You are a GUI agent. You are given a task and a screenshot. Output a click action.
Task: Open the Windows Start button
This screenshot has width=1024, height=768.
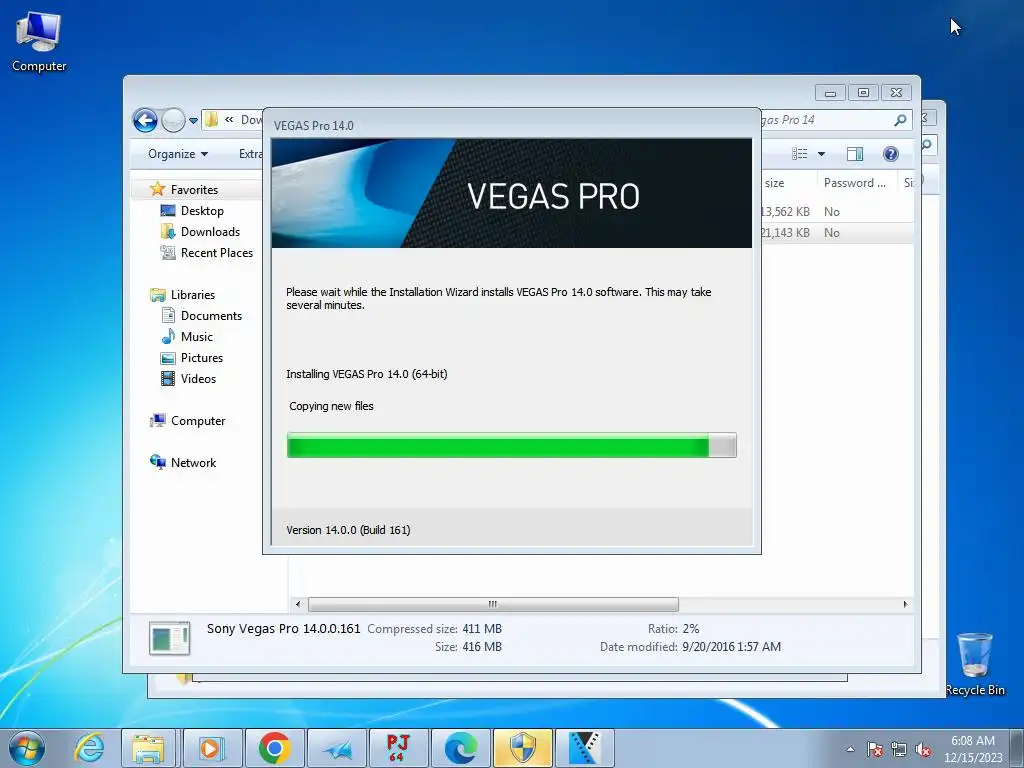pos(26,748)
